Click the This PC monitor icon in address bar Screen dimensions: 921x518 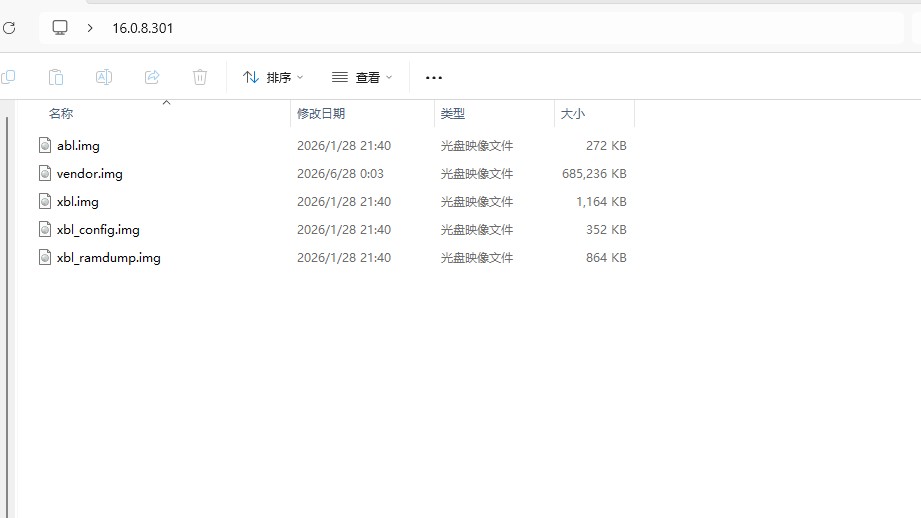coord(60,28)
